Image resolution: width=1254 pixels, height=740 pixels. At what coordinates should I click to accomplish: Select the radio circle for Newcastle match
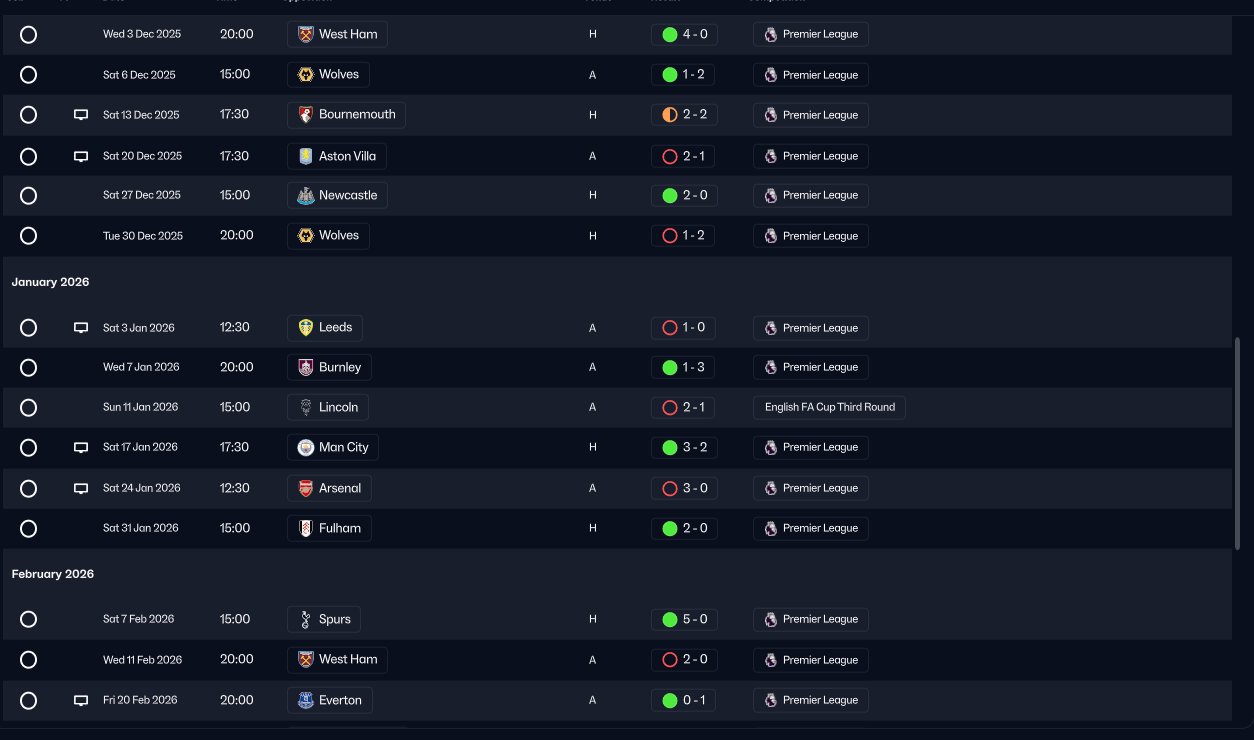pyautogui.click(x=28, y=195)
